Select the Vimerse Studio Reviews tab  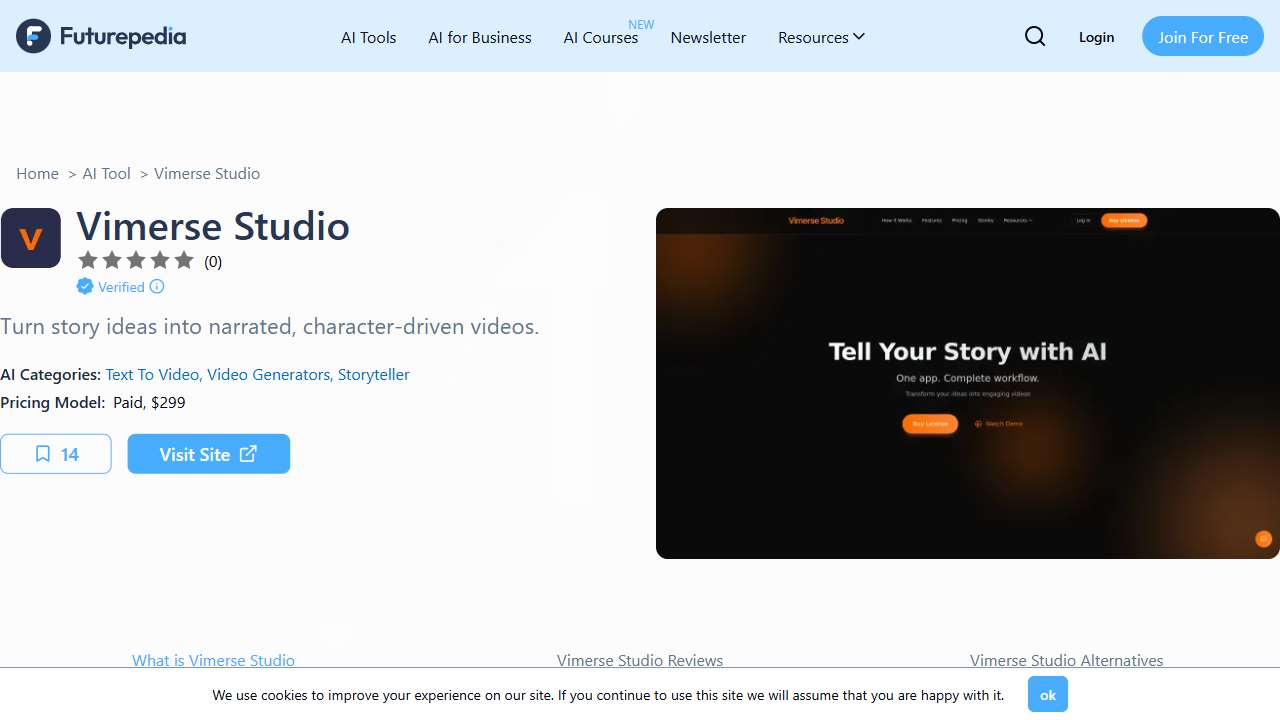pyautogui.click(x=640, y=660)
